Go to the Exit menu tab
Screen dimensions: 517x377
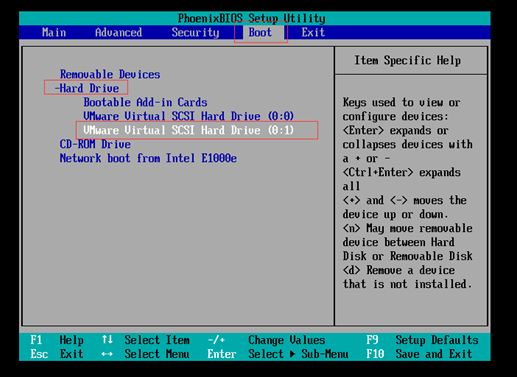(313, 32)
